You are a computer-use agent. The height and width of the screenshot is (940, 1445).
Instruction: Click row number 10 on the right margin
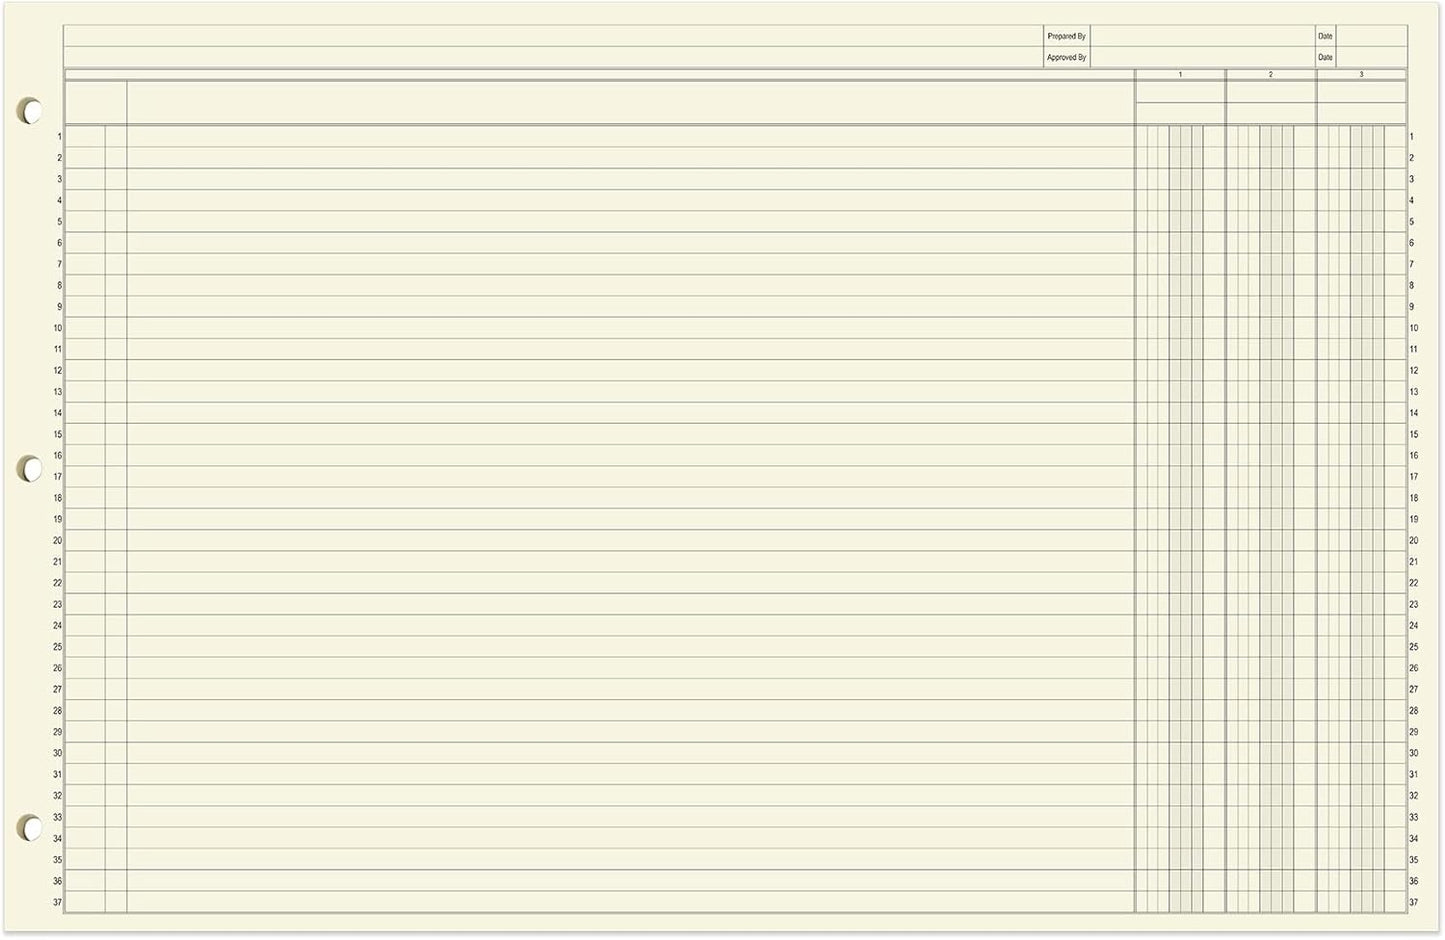[1412, 327]
